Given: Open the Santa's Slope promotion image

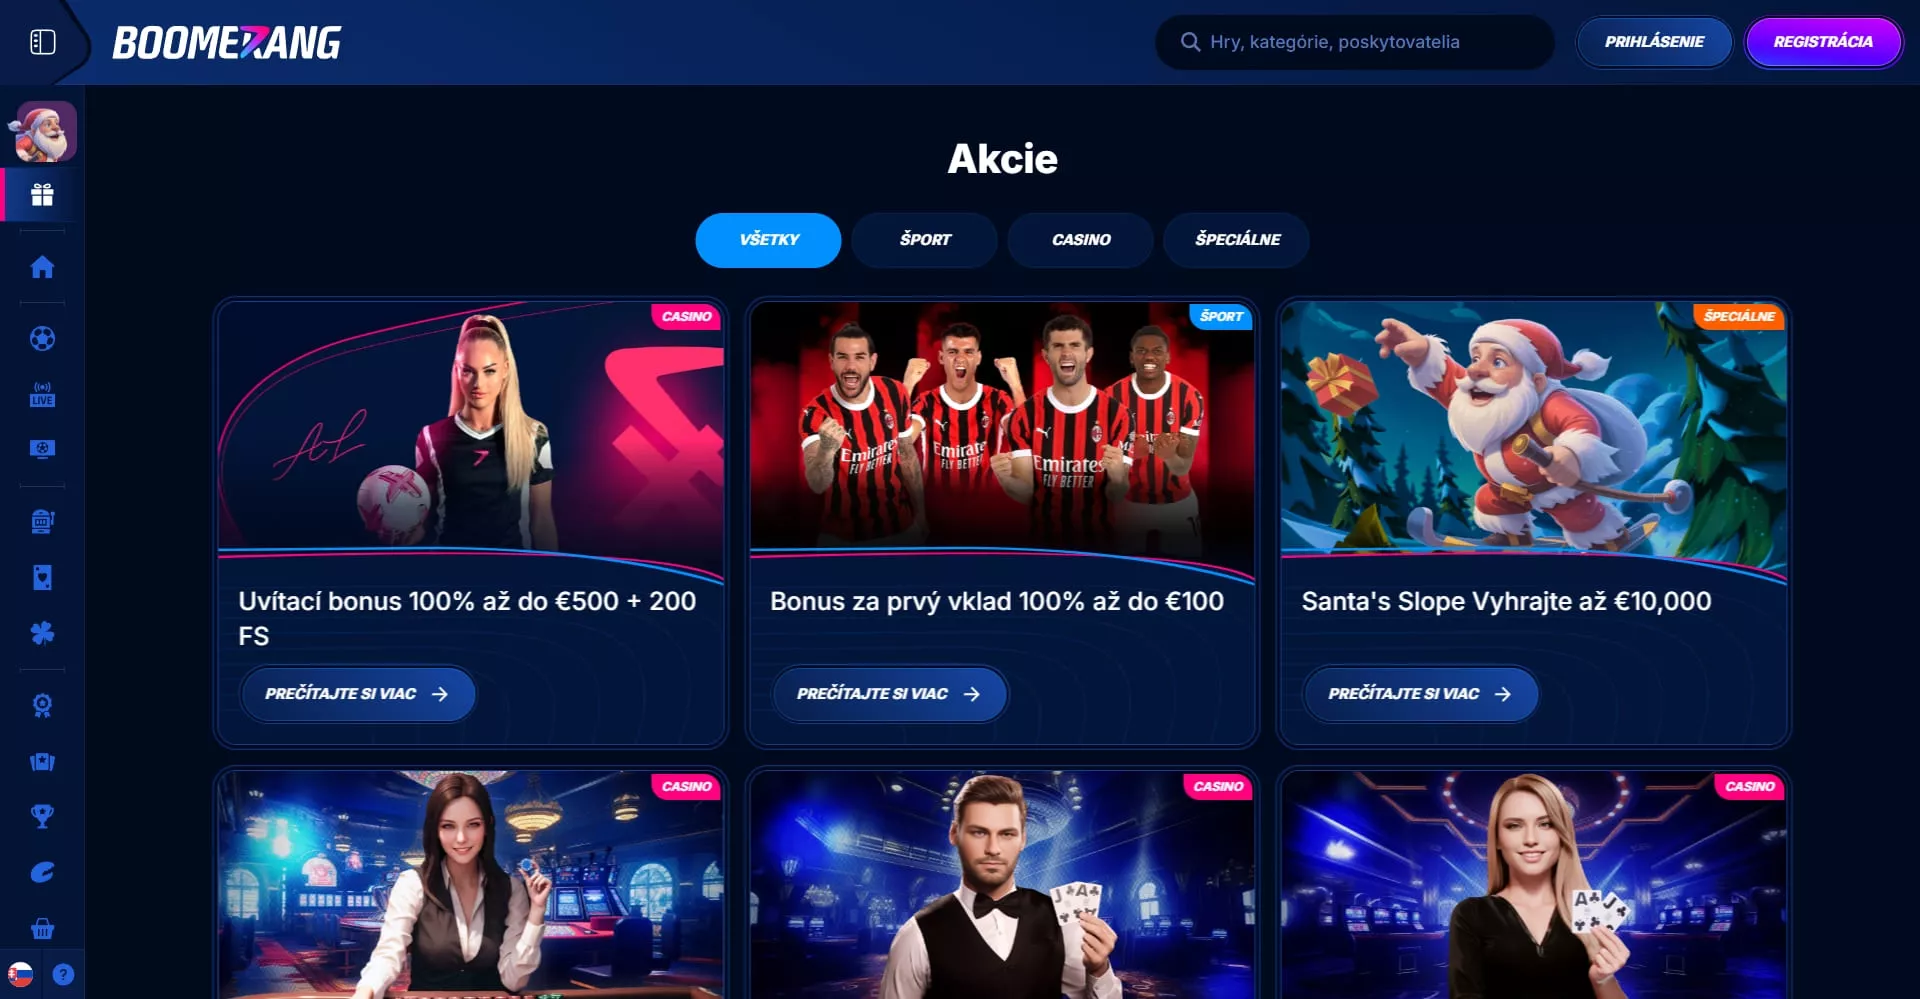Looking at the screenshot, I should pos(1533,428).
